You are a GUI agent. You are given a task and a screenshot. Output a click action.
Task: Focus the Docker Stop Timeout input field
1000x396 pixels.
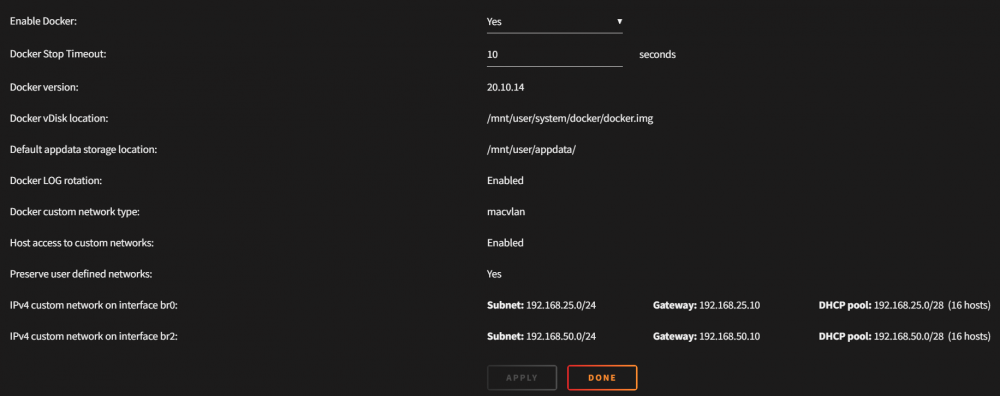click(x=554, y=55)
